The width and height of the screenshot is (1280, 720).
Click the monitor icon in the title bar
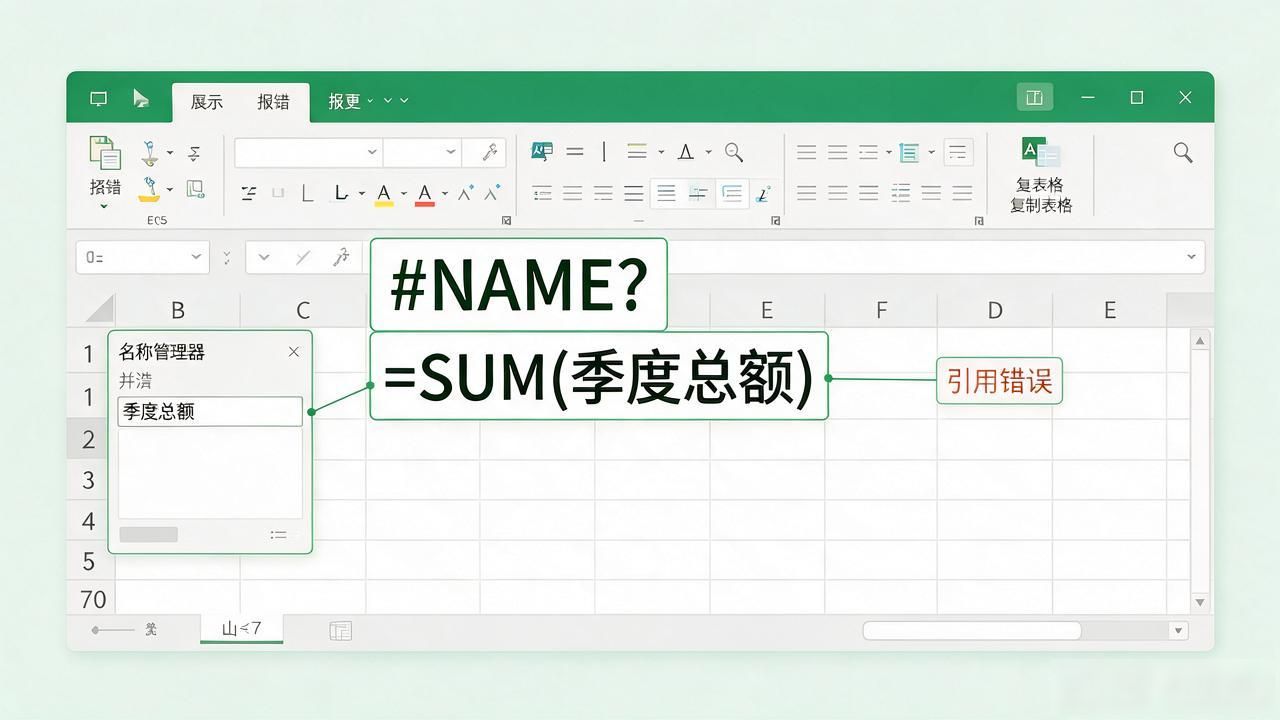click(98, 99)
